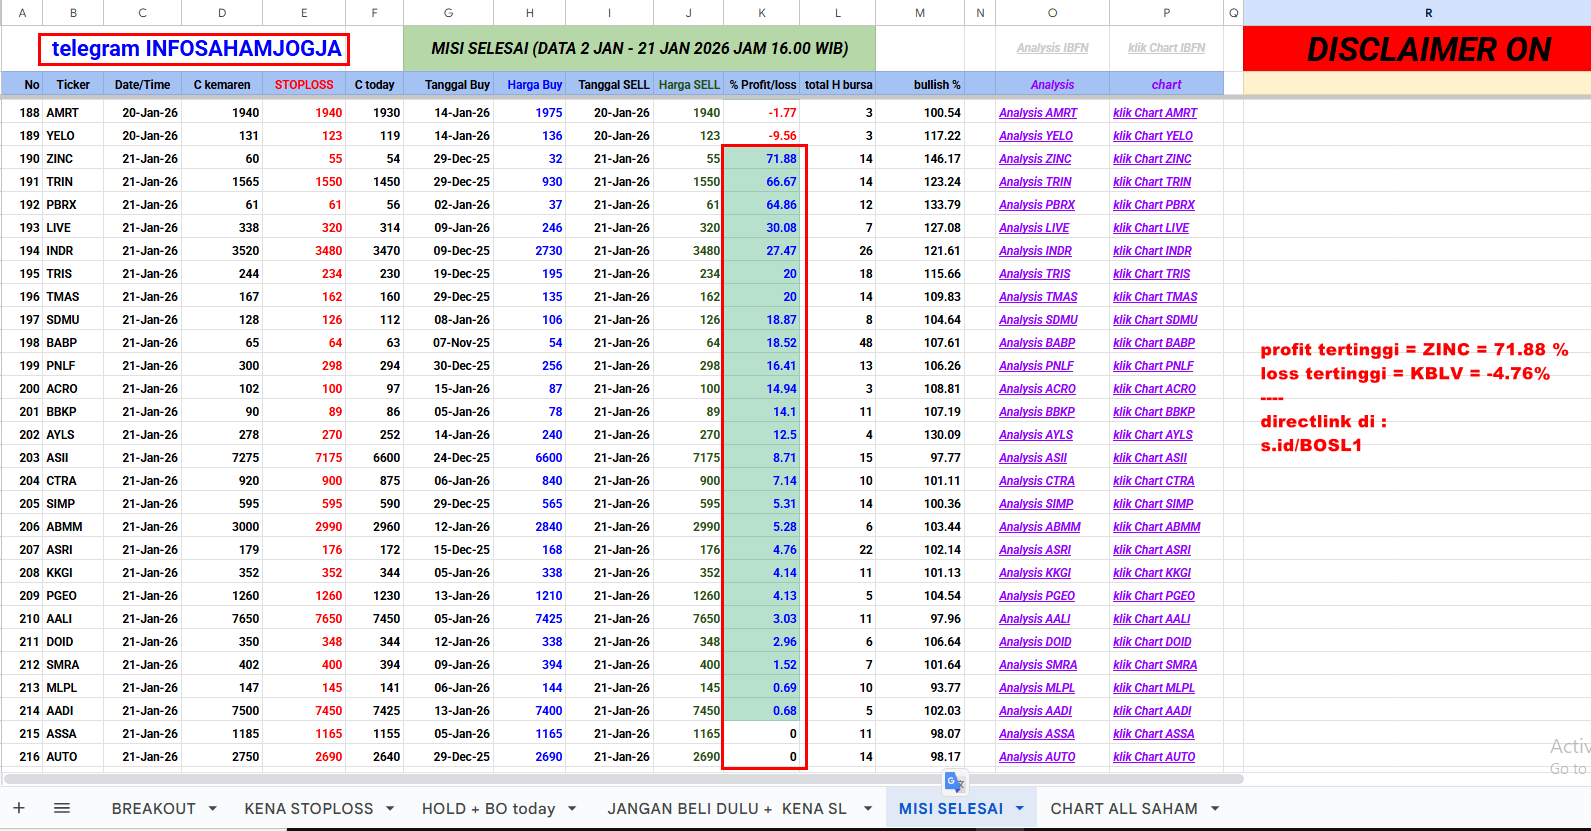Screen dimensions: 1591x831
Task: Open klik Chart TRIN link
Action: pyautogui.click(x=1152, y=182)
